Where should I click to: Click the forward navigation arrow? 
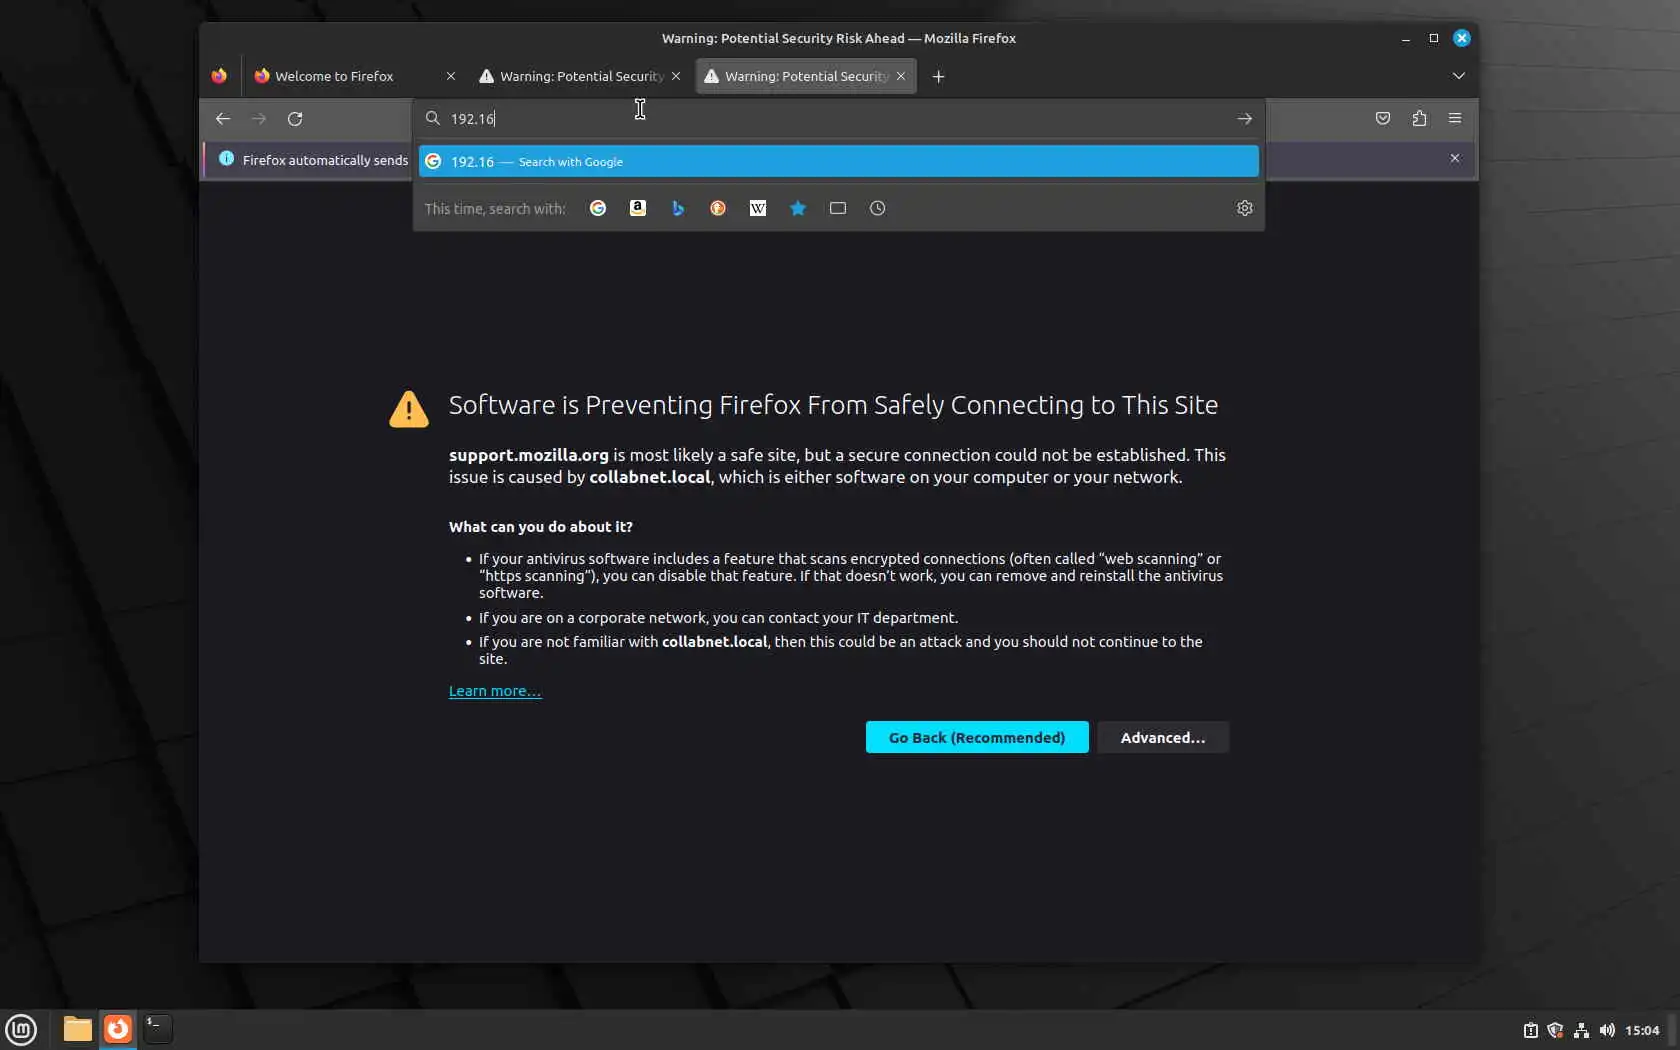[x=259, y=118]
